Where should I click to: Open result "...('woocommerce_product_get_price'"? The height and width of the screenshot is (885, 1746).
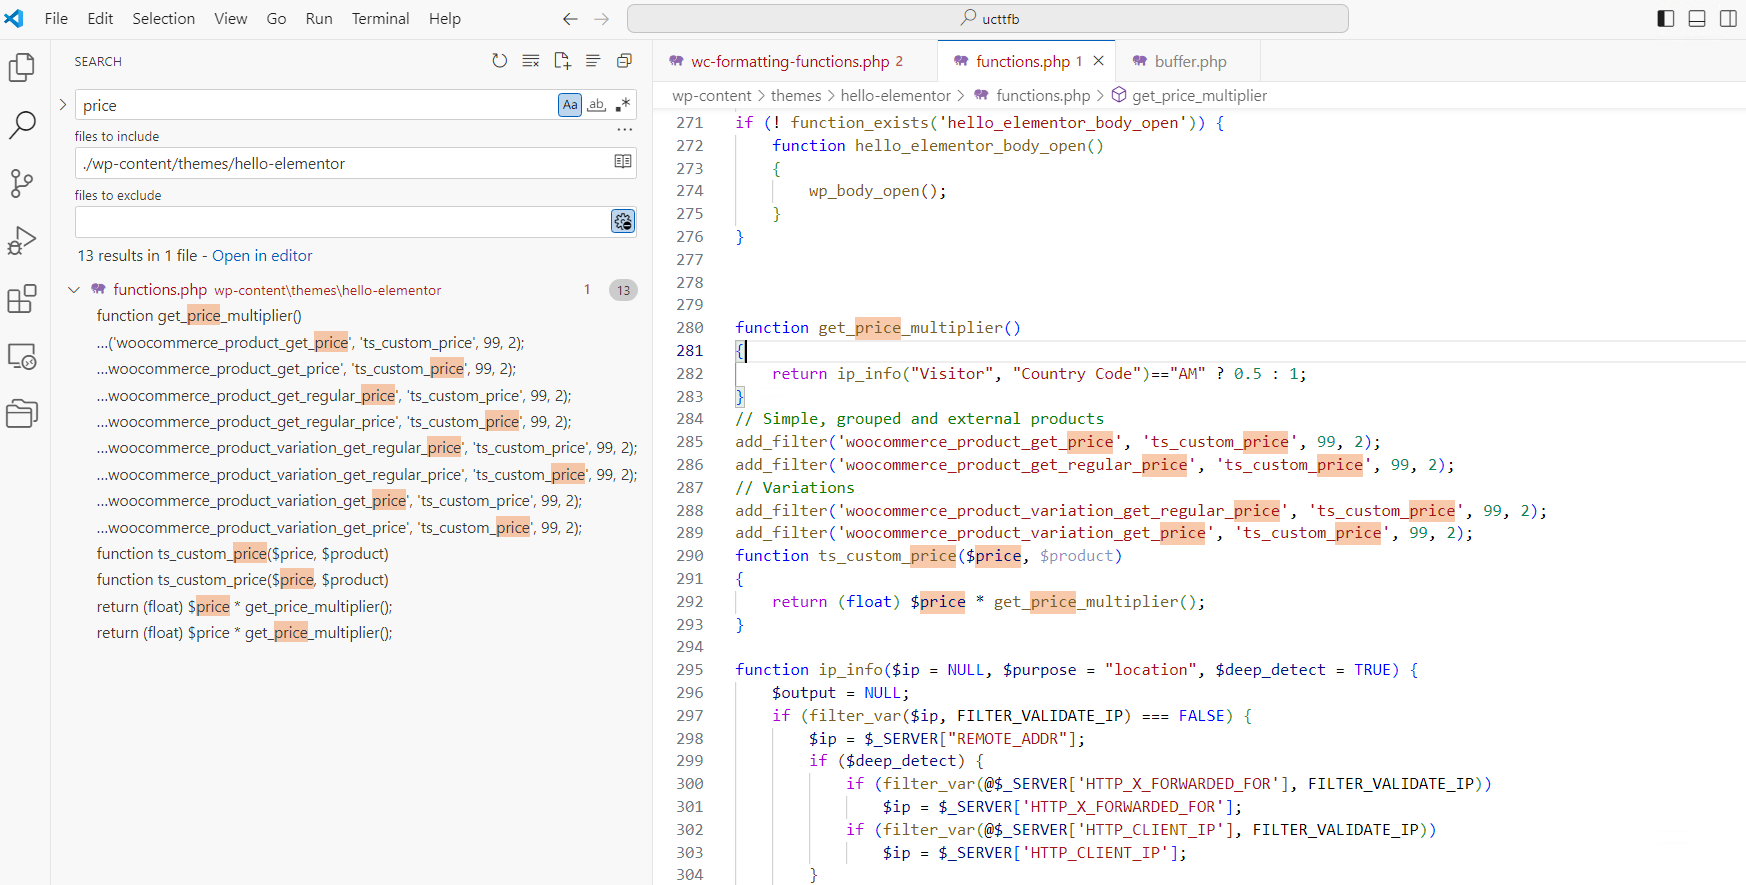point(310,343)
